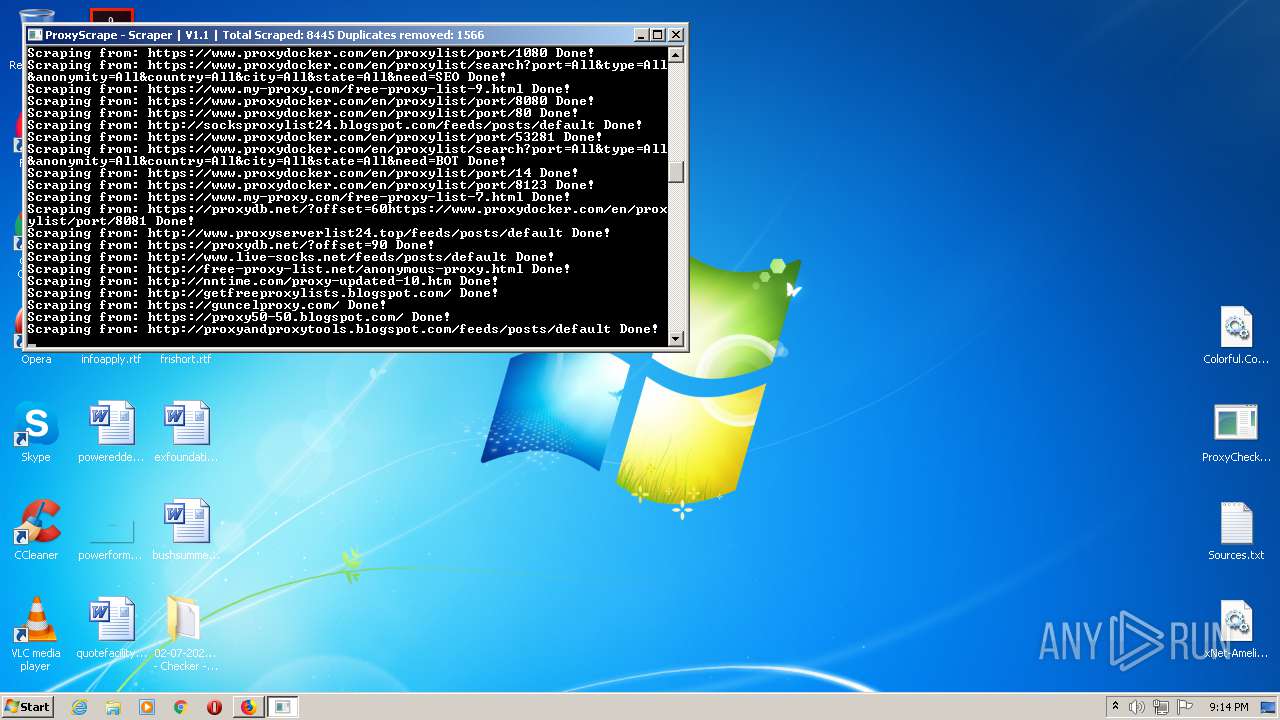Select the xNet-Ameli file icon

tap(1236, 629)
